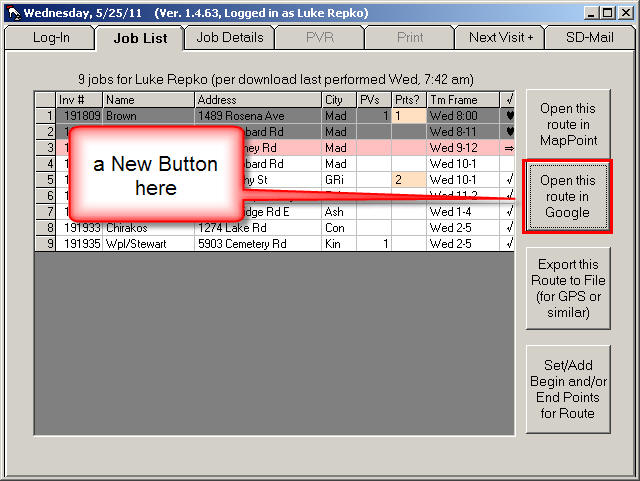640x481 pixels.
Task: Minimize the application window
Action: coord(593,12)
